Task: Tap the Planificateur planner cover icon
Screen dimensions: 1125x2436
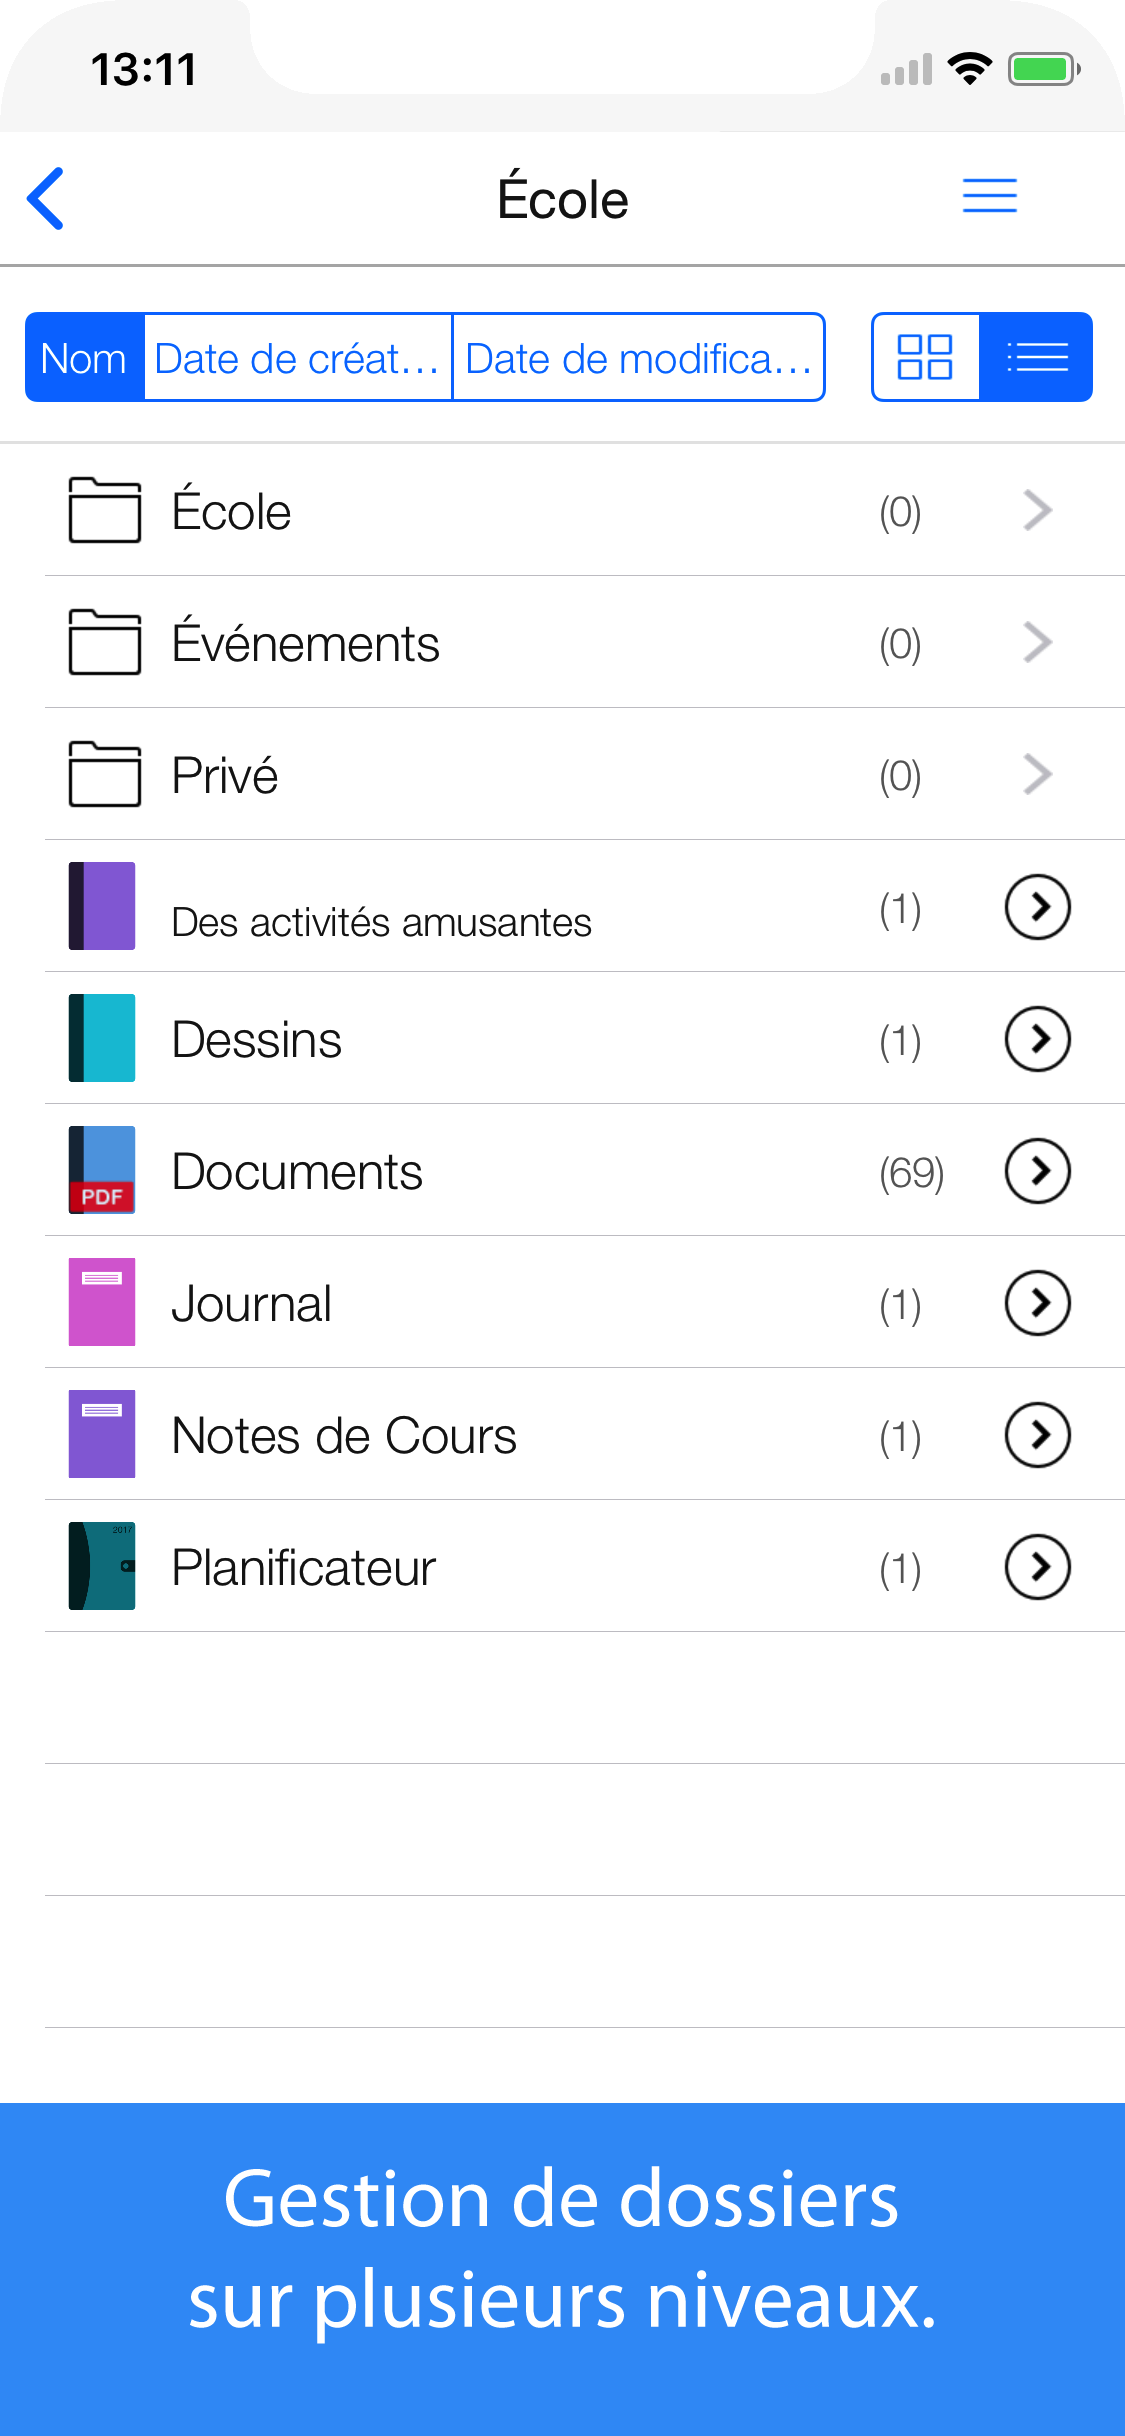Action: coord(102,1566)
